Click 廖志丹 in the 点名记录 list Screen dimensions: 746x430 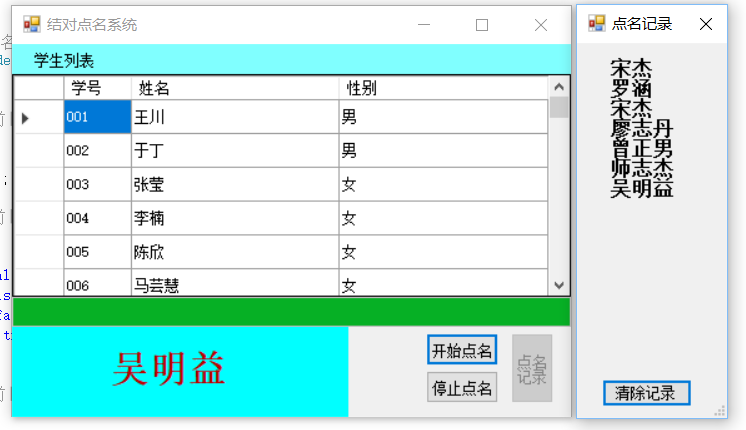642,128
